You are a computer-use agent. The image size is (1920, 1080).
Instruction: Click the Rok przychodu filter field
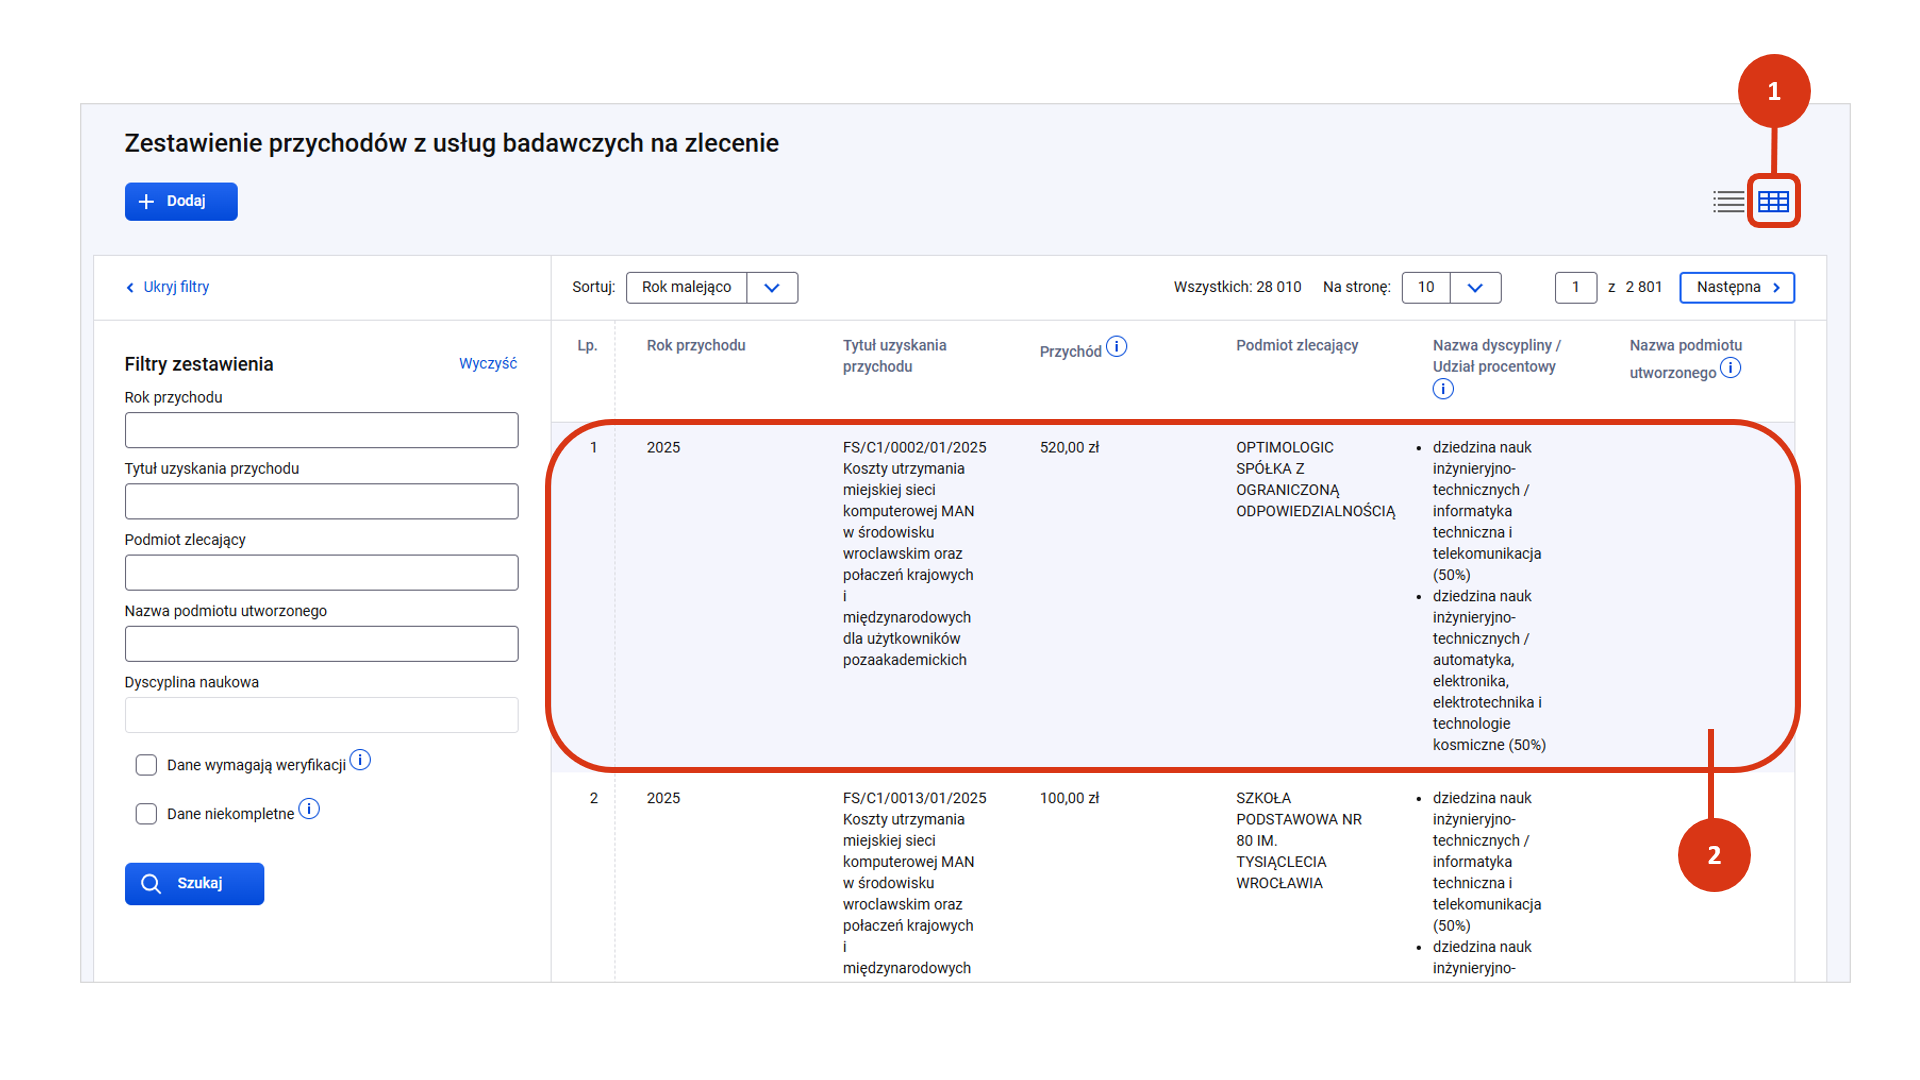tap(321, 431)
